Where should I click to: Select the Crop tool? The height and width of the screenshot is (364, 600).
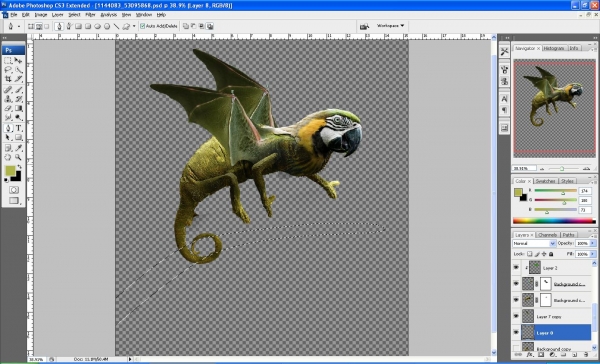coord(8,79)
